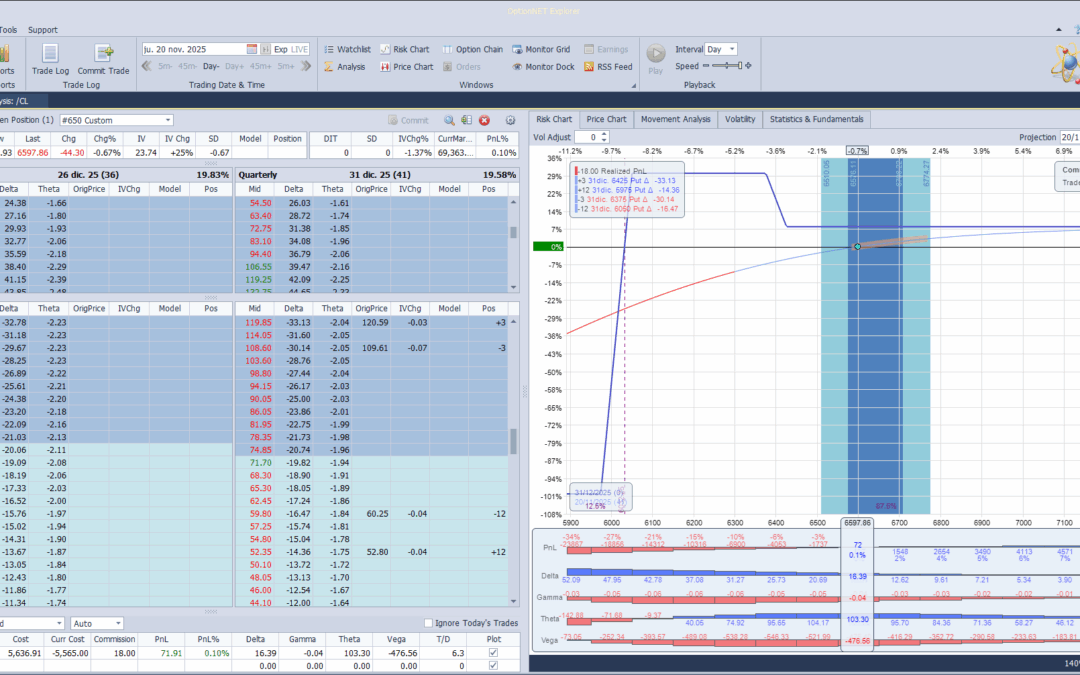Image resolution: width=1080 pixels, height=675 pixels.
Task: Open the calendar date picker icon
Action: point(252,49)
